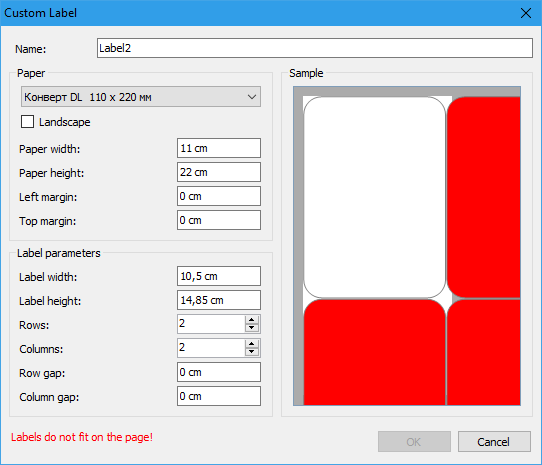Click the Cancel button
The image size is (542, 465).
point(494,441)
